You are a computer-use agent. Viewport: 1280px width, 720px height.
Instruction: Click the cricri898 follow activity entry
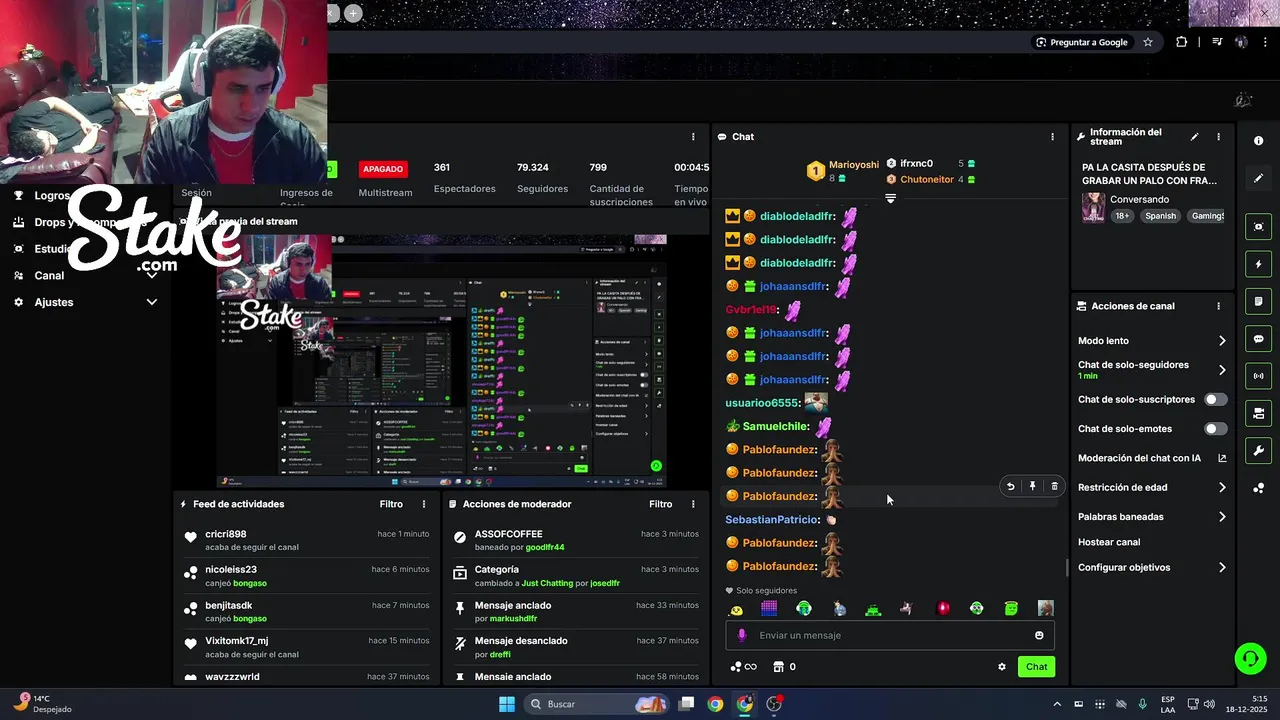coord(305,540)
